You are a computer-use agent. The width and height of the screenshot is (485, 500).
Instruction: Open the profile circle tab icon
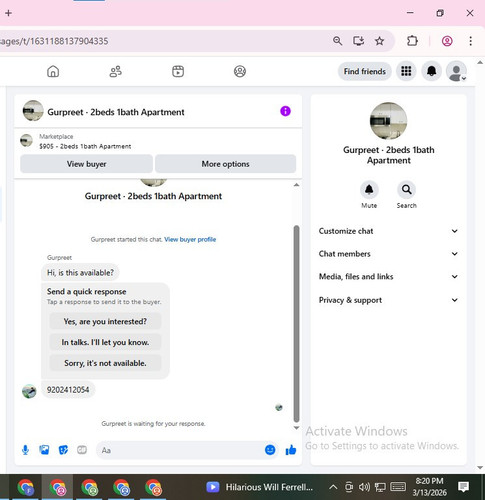(240, 71)
